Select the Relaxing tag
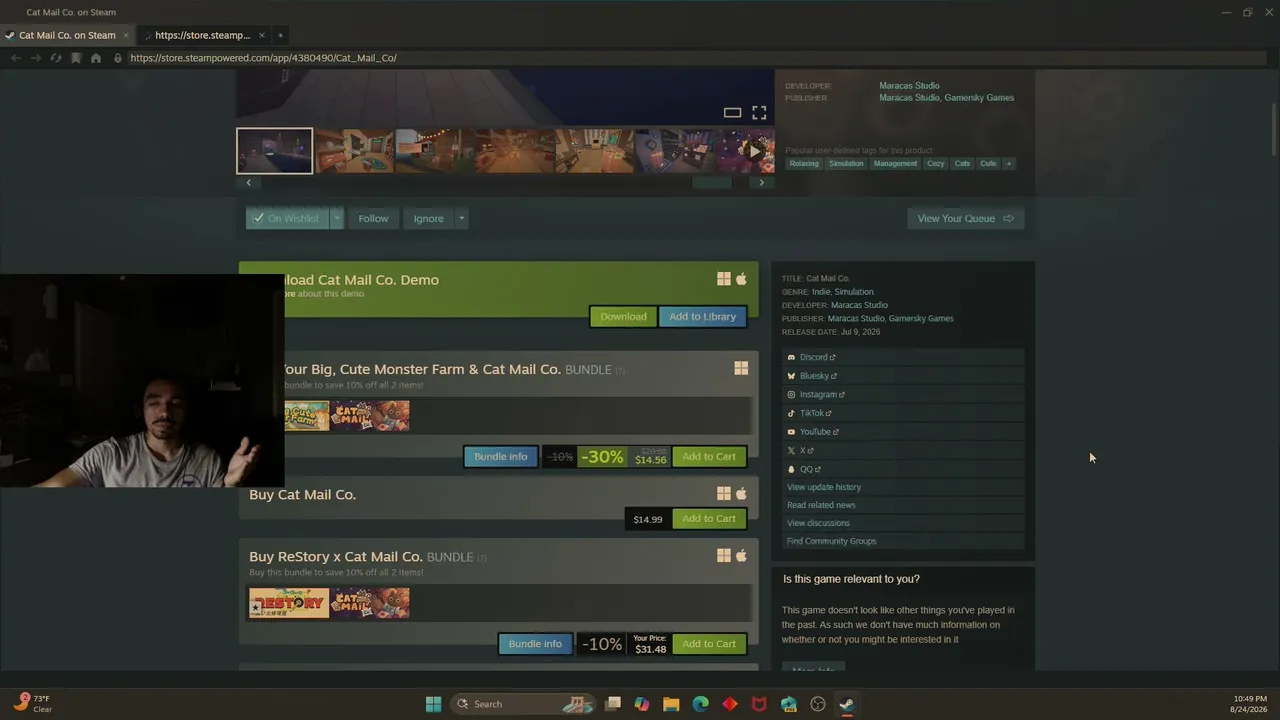 pos(804,164)
